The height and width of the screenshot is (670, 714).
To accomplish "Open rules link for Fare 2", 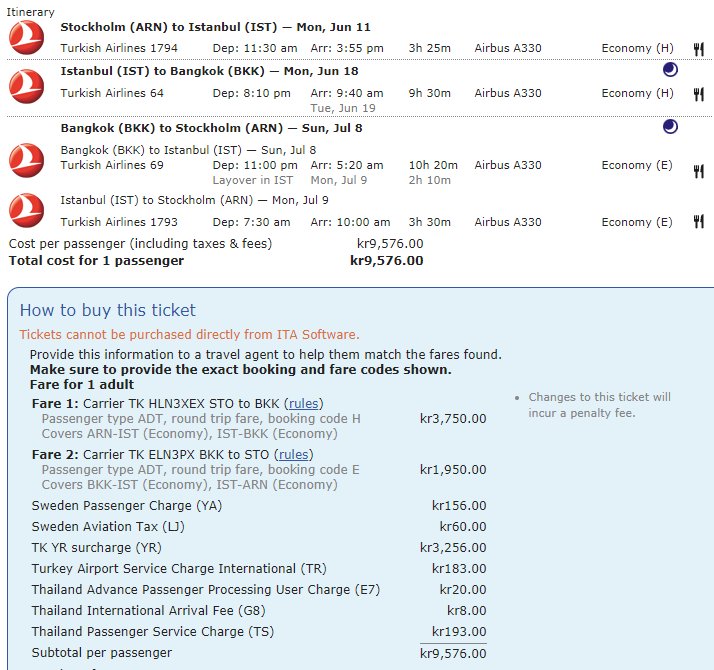I will (x=294, y=455).
